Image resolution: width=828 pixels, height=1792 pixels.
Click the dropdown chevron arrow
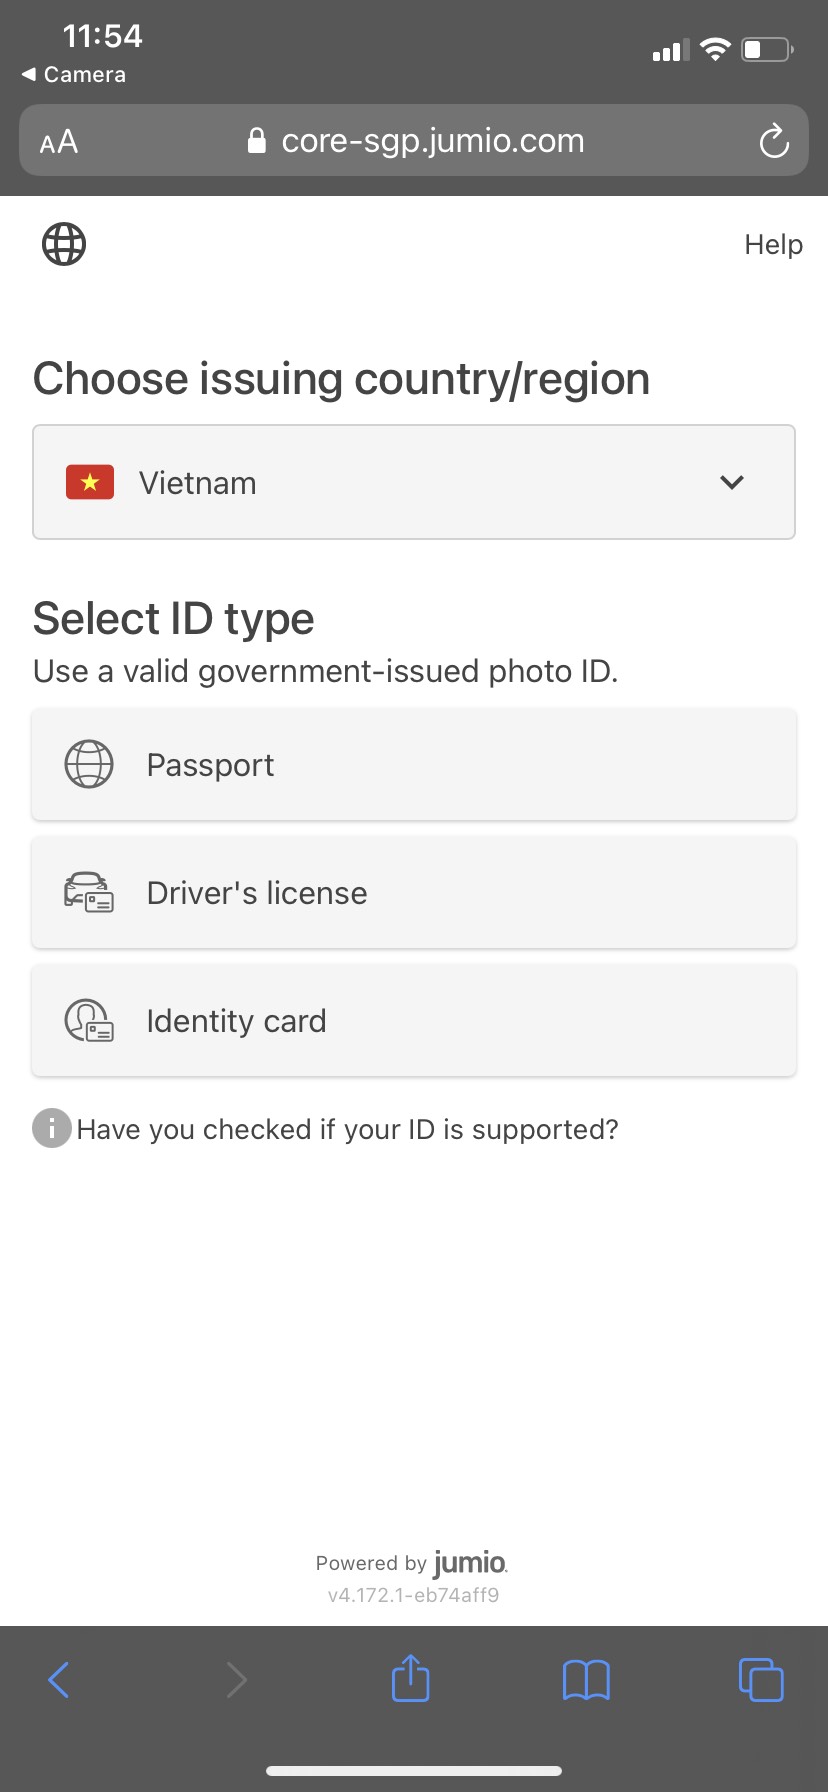pyautogui.click(x=732, y=483)
